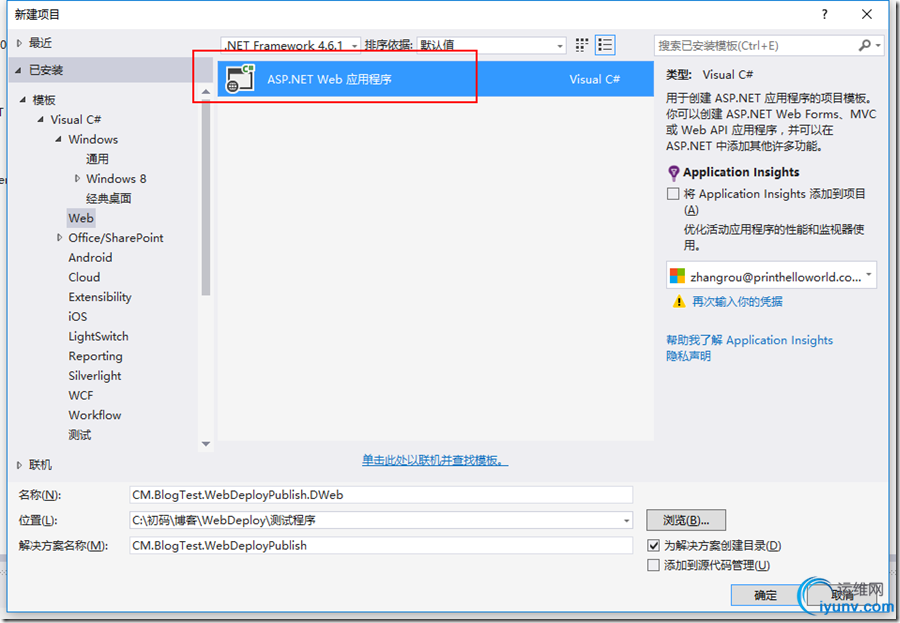900x623 pixels.
Task: Click the 取消 button
Action: 842,595
